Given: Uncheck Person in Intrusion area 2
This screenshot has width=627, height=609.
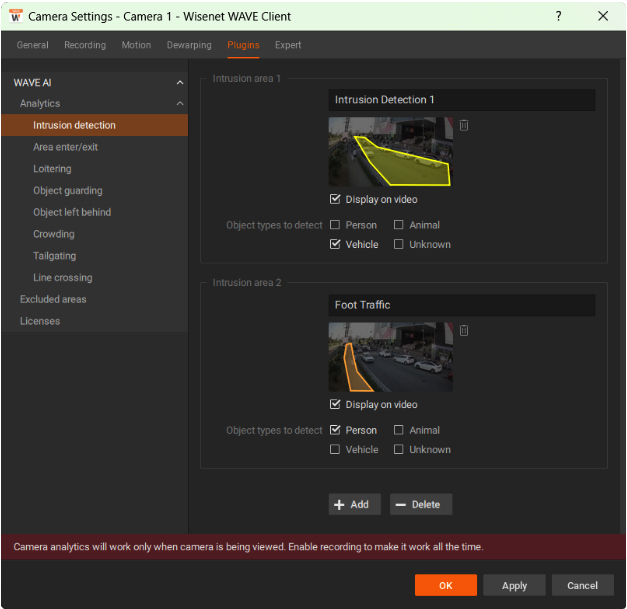Looking at the screenshot, I should pyautogui.click(x=335, y=430).
